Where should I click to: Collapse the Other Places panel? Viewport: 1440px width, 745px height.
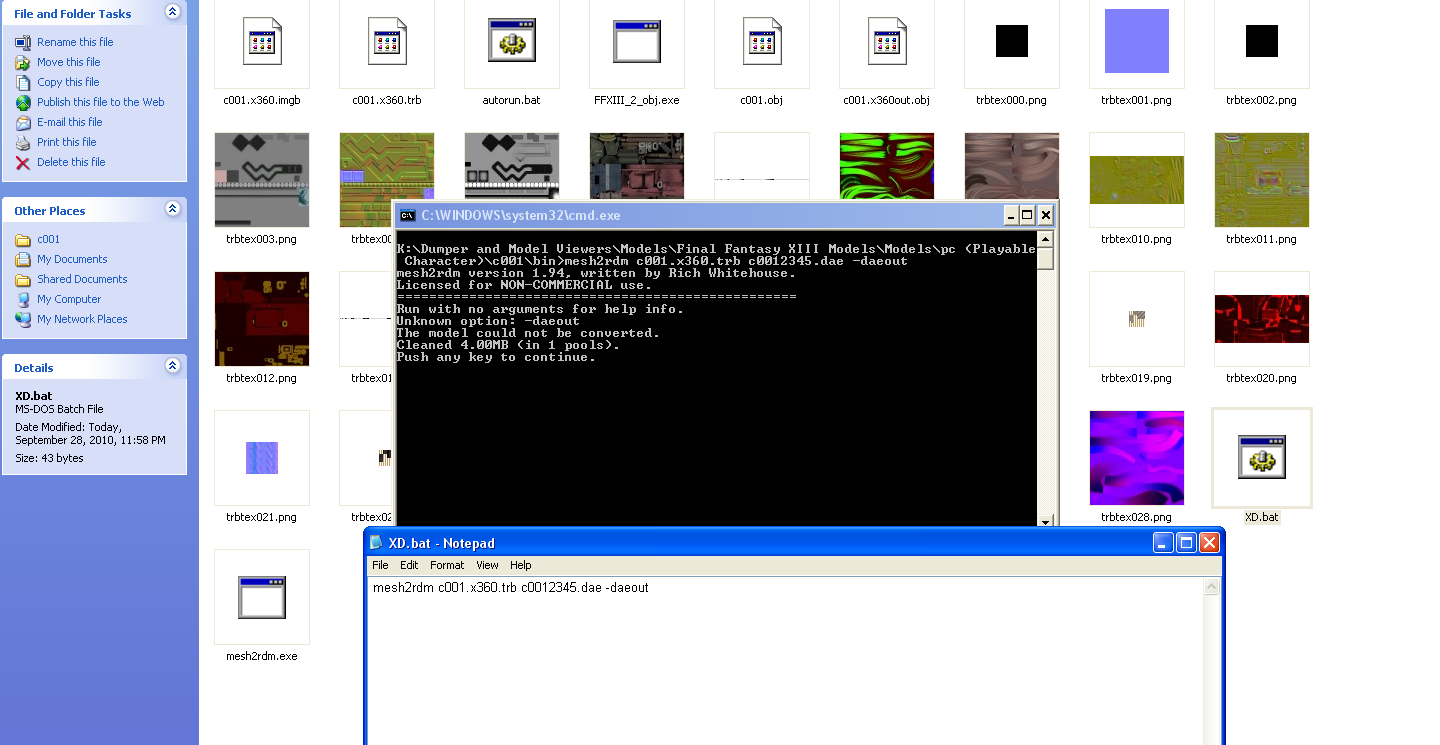coord(172,209)
